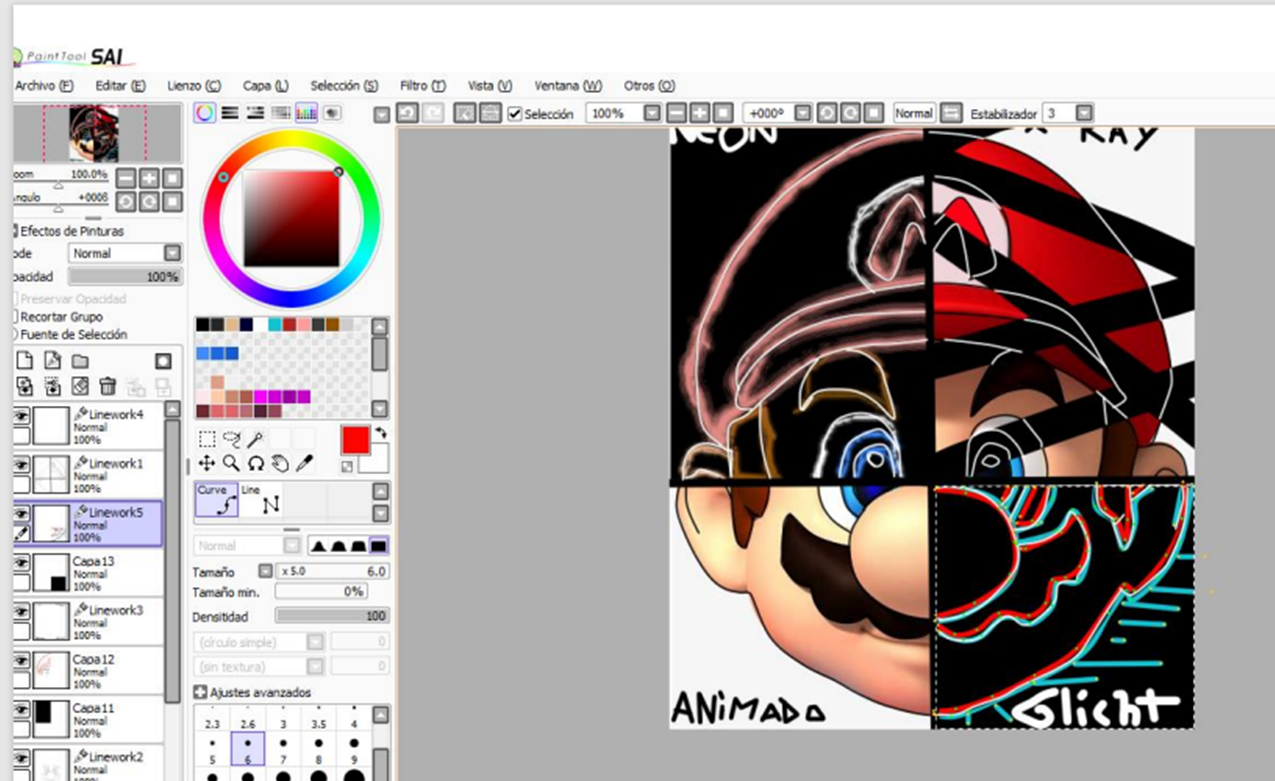Open the Ventana menu

(568, 86)
